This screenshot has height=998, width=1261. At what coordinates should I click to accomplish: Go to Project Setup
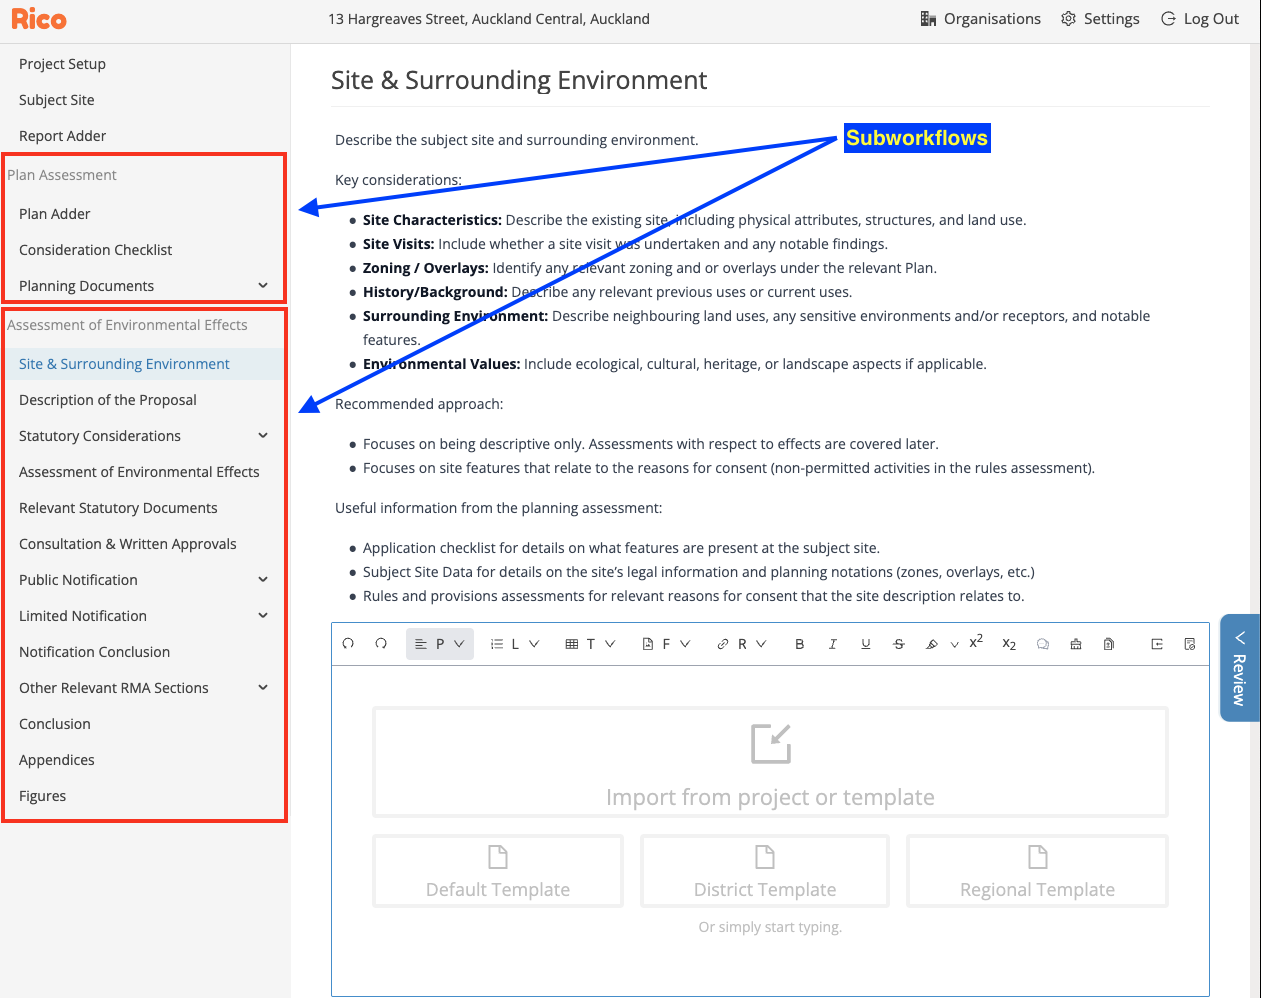pyautogui.click(x=62, y=64)
